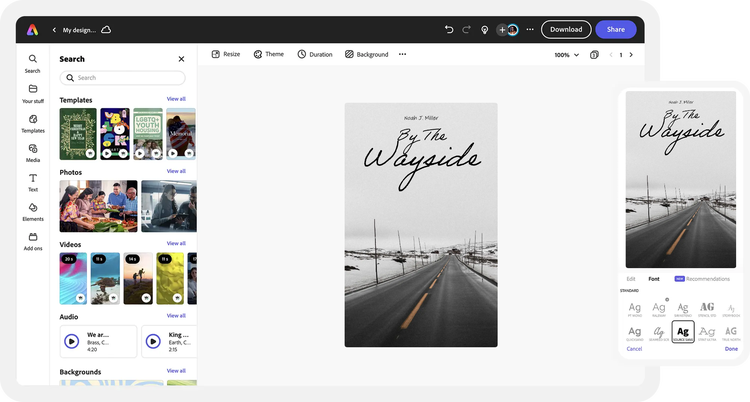Select the 14 s hikers video thumbnail
This screenshot has height=402, width=750.
(138, 279)
